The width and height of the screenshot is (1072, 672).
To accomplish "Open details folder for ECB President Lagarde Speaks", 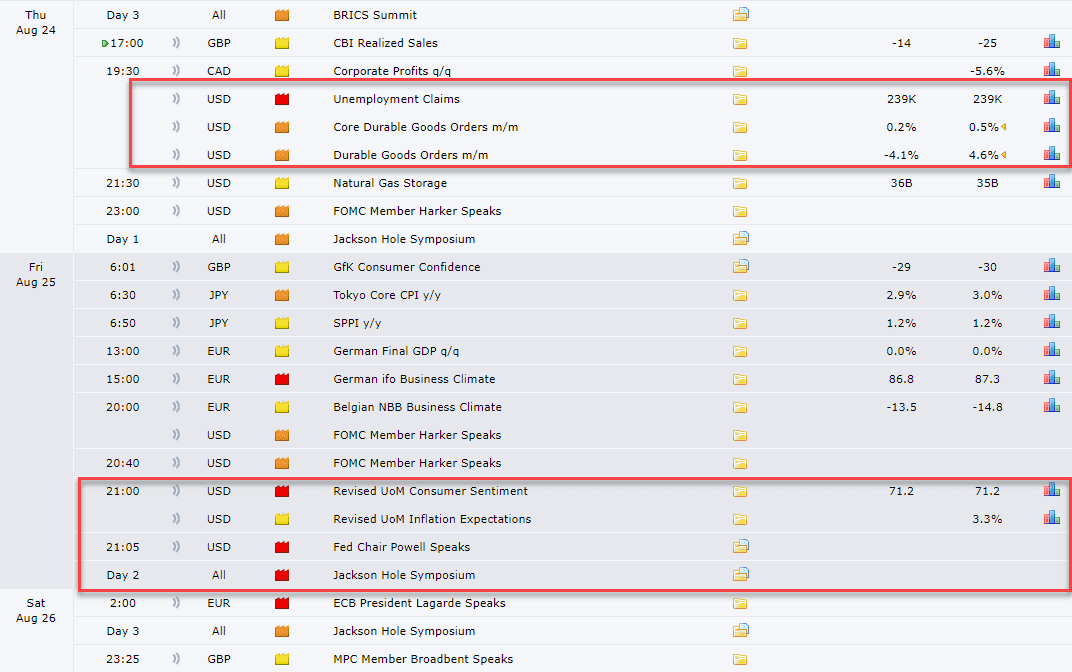I will tap(740, 603).
